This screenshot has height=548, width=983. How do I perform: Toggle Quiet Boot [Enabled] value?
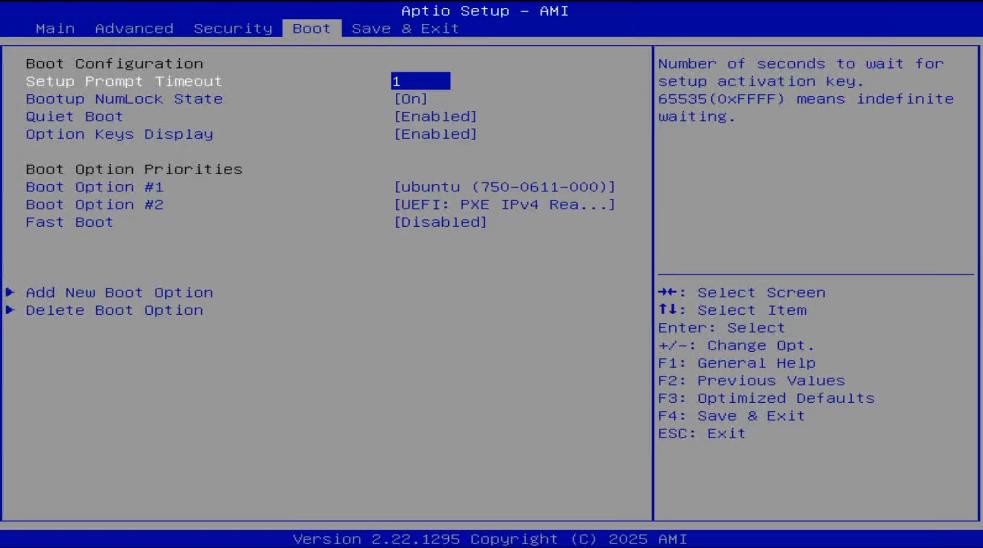click(436, 117)
